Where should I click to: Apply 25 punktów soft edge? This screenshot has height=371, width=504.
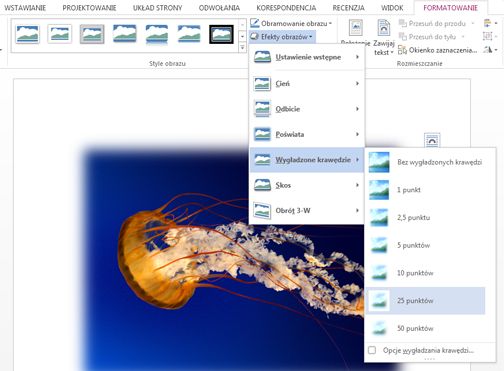(425, 301)
